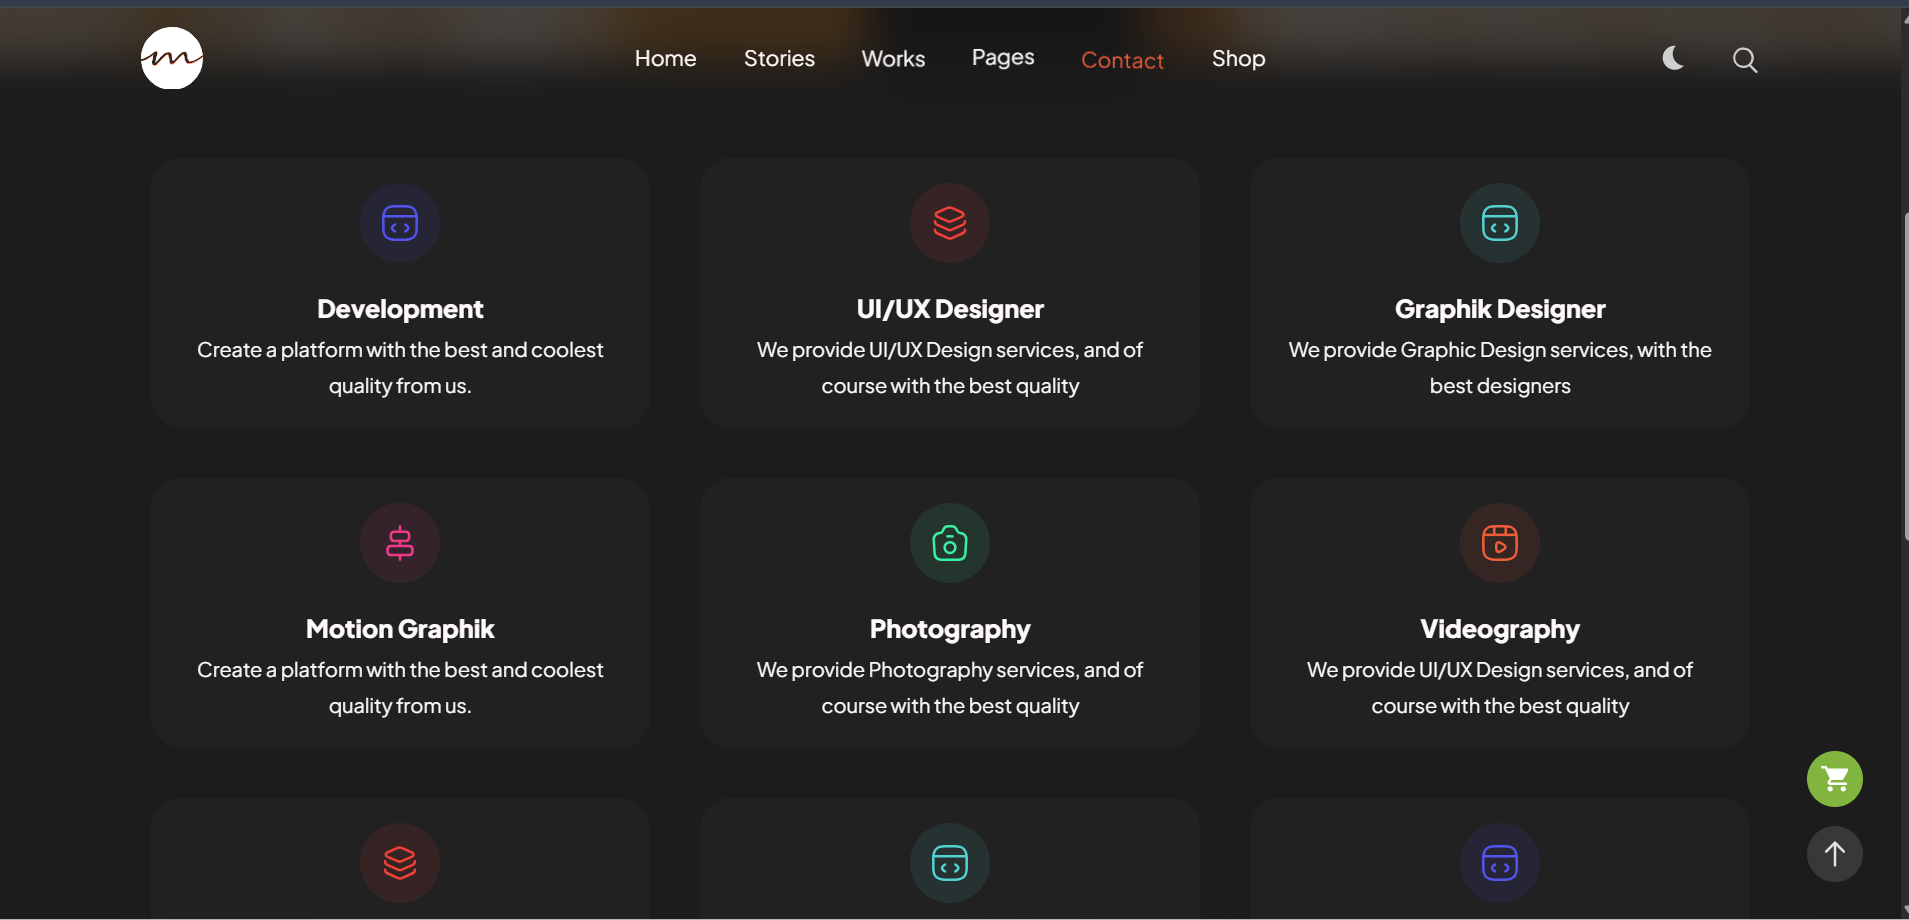The image size is (1909, 920).
Task: Open the Home menu item
Action: 665,59
